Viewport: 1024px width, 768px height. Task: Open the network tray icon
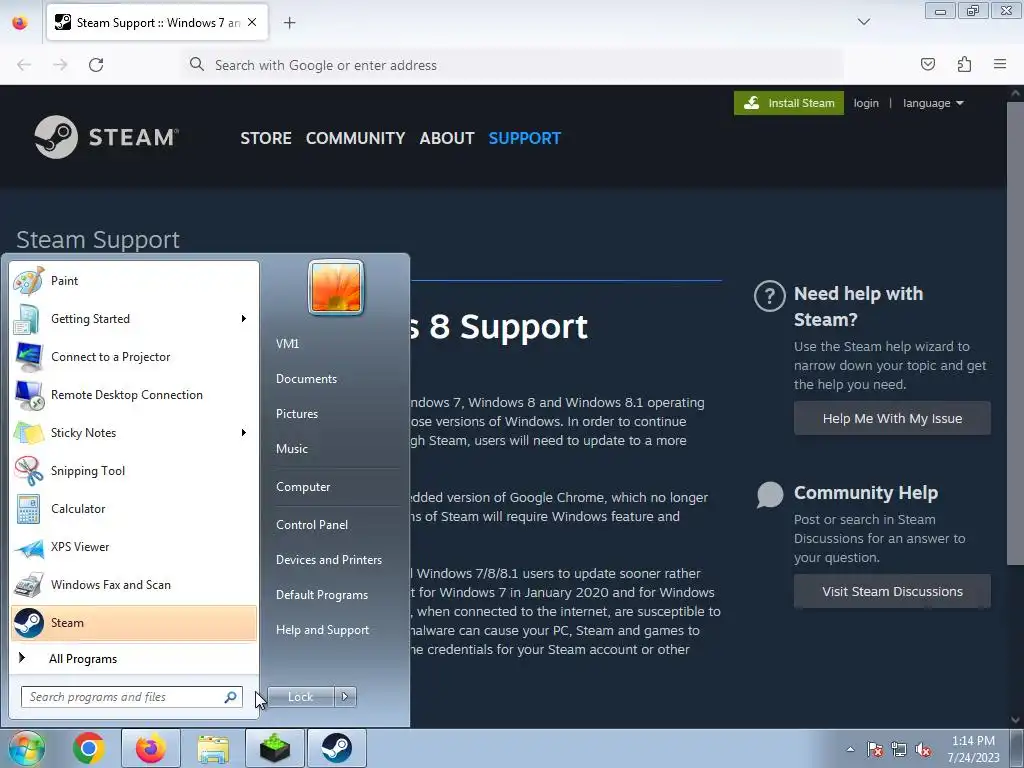[x=899, y=750]
